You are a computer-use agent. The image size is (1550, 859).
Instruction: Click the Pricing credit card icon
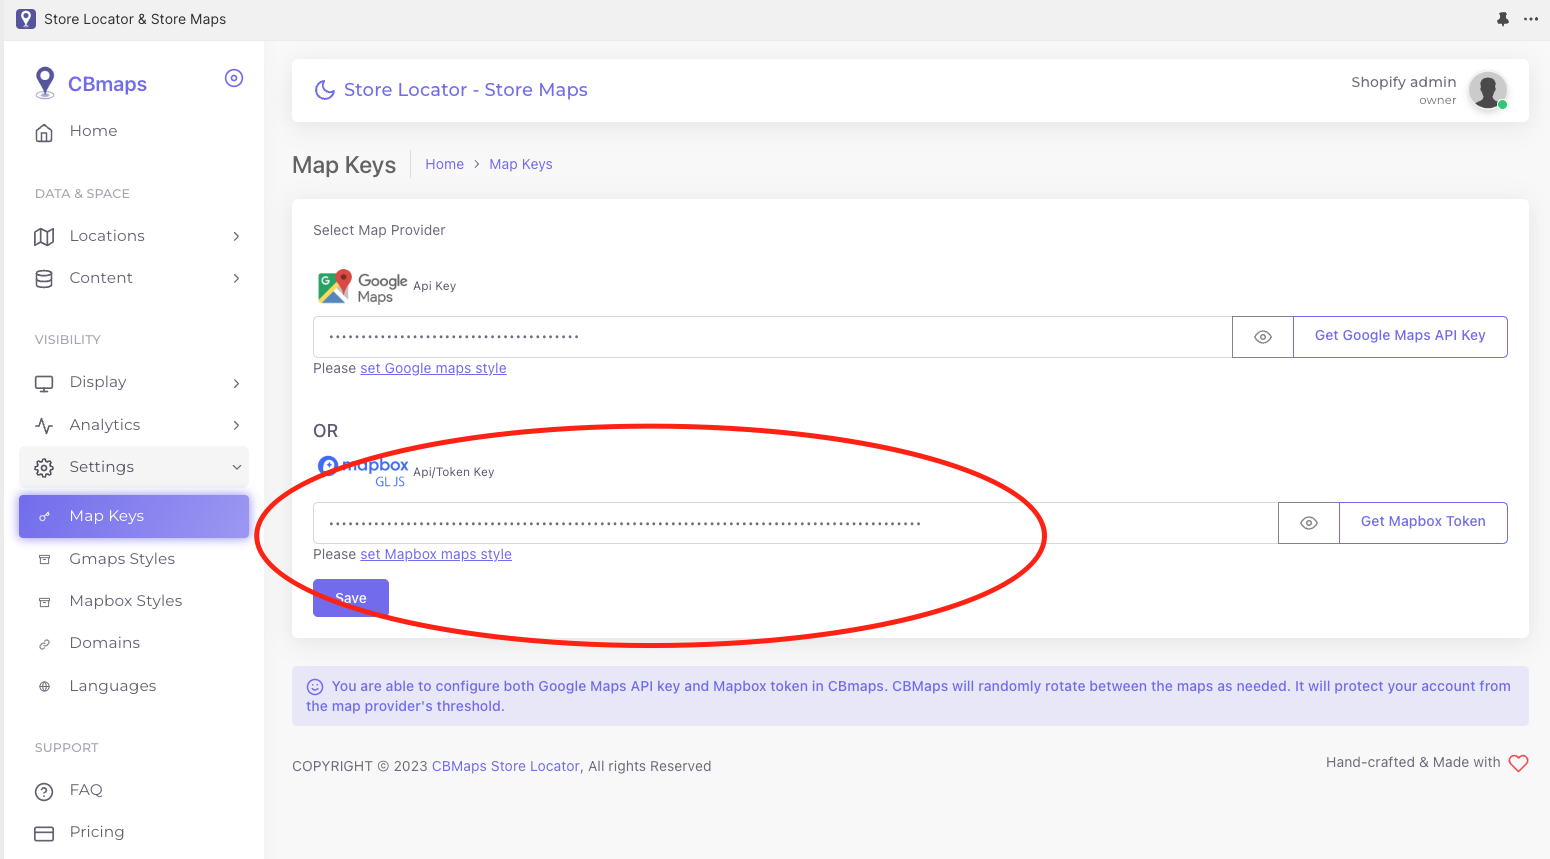tap(44, 834)
